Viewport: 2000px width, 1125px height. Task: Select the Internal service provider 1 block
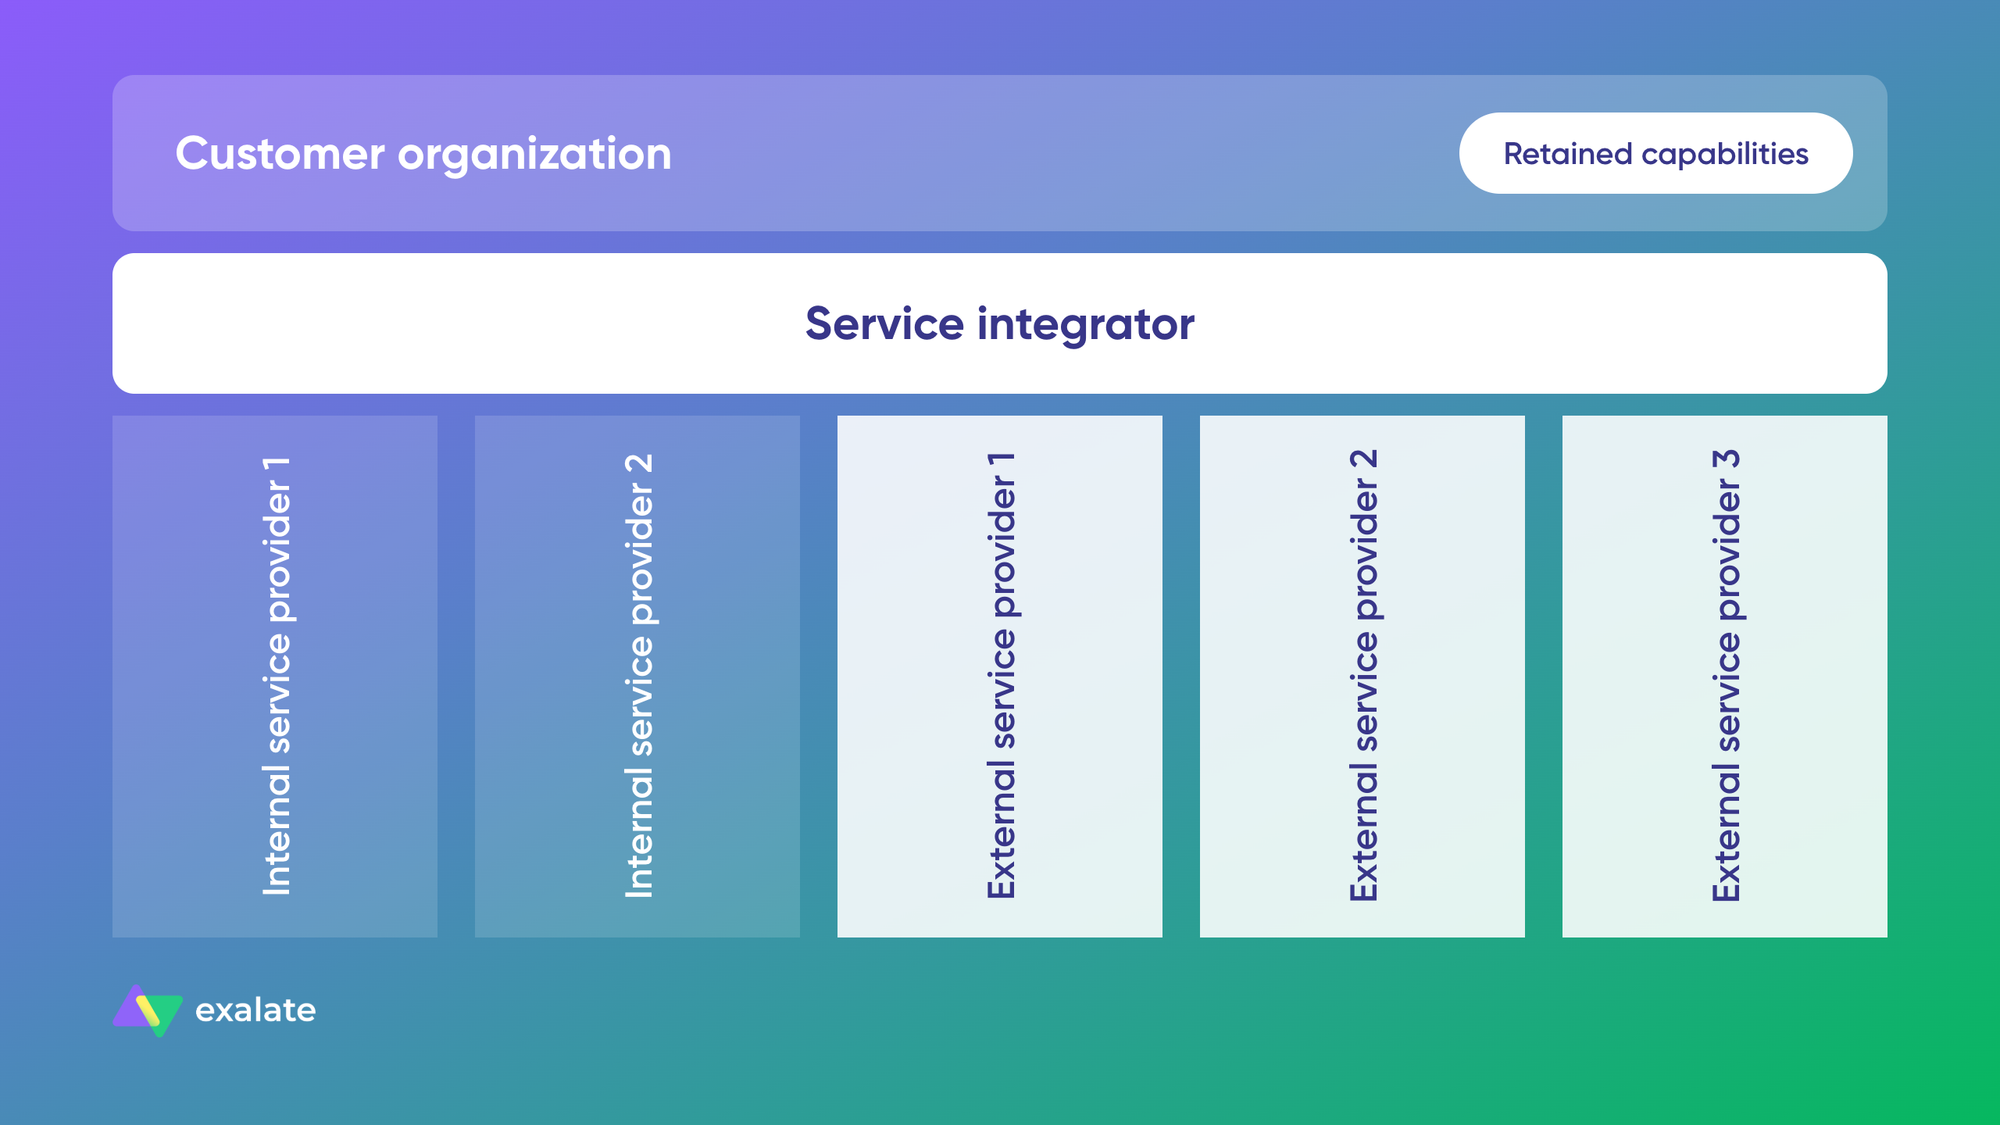(275, 676)
